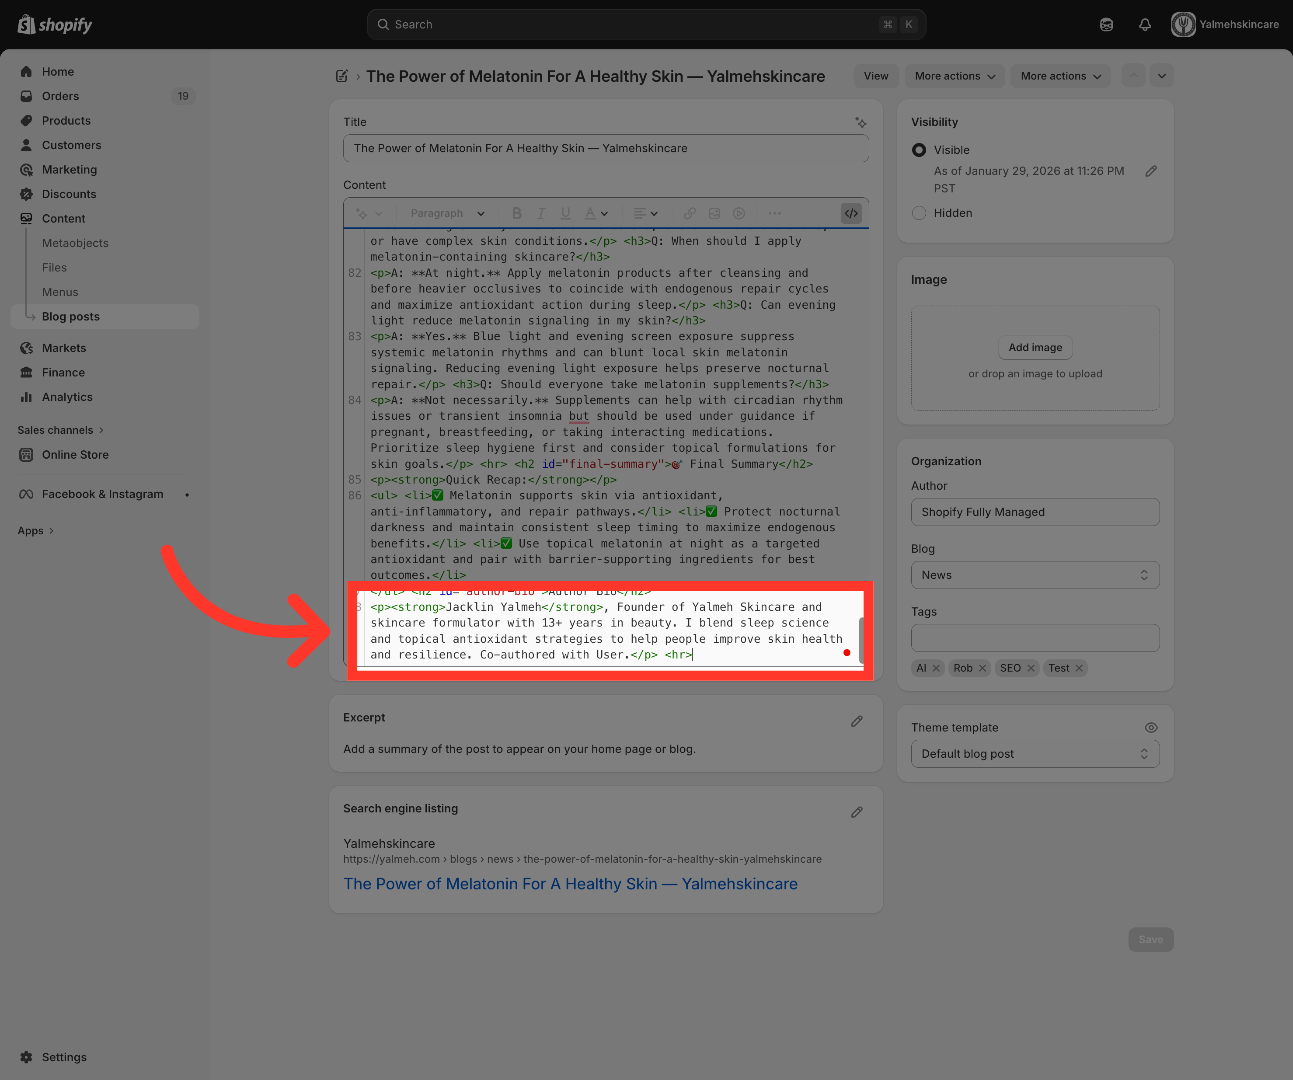Click the notifications bell icon
Image resolution: width=1293 pixels, height=1080 pixels.
pyautogui.click(x=1145, y=25)
